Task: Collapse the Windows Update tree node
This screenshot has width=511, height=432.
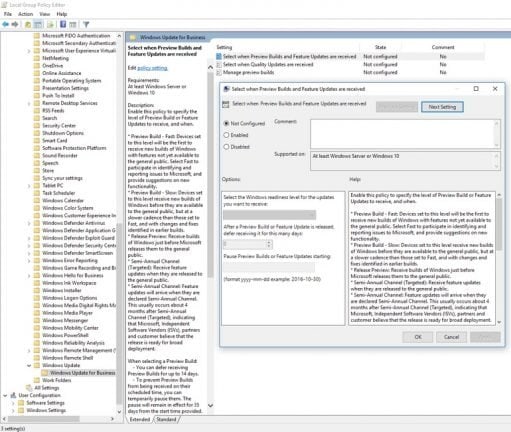Action: [x=29, y=365]
